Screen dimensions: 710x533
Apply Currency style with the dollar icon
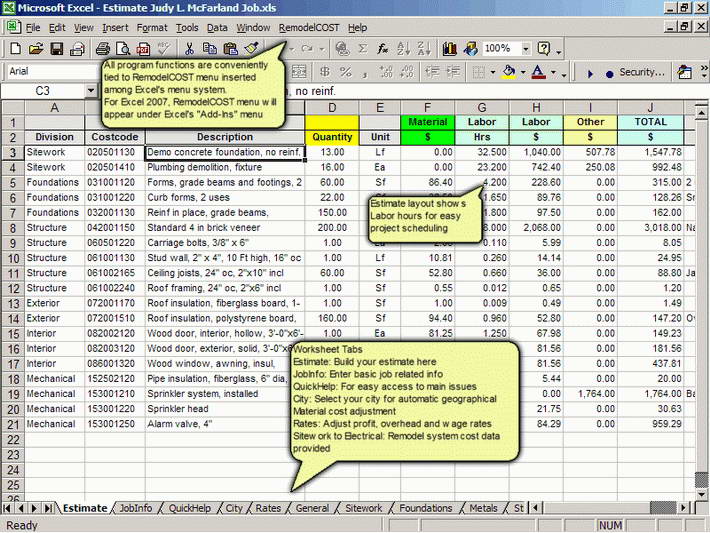tap(325, 72)
